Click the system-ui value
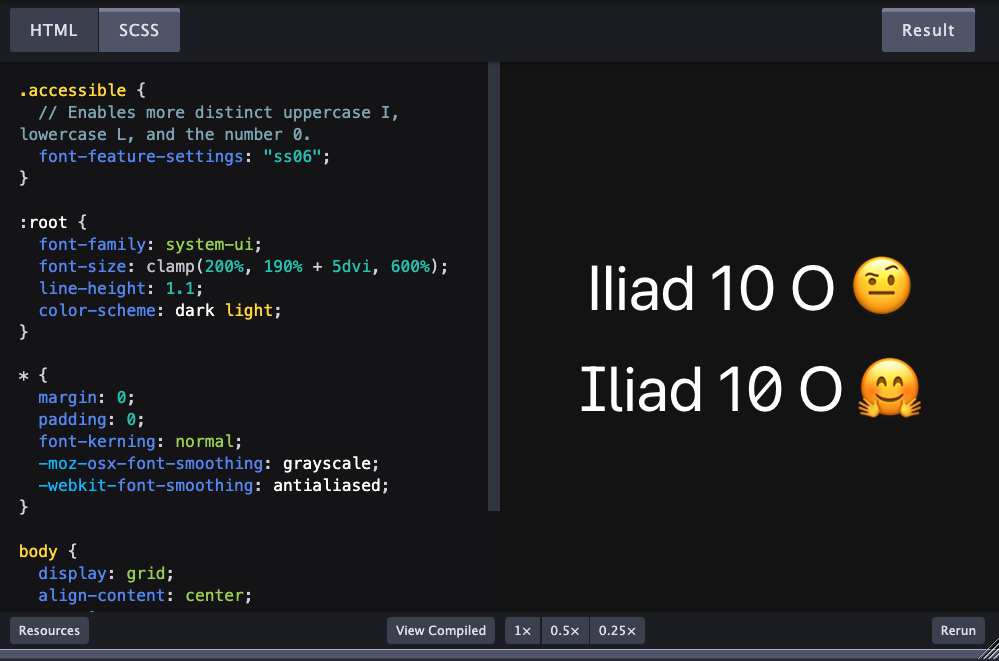Image resolution: width=999 pixels, height=661 pixels. pos(209,244)
